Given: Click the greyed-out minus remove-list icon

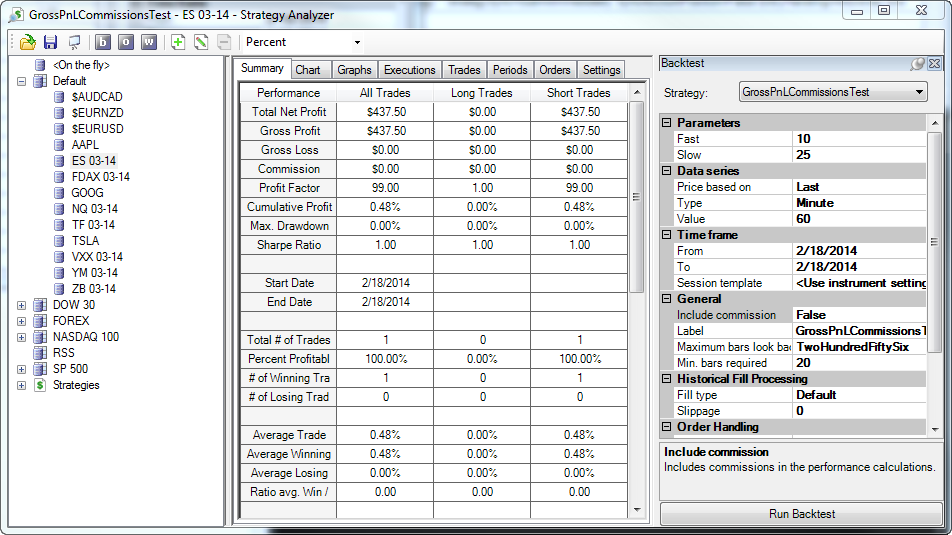Looking at the screenshot, I should pos(224,42).
